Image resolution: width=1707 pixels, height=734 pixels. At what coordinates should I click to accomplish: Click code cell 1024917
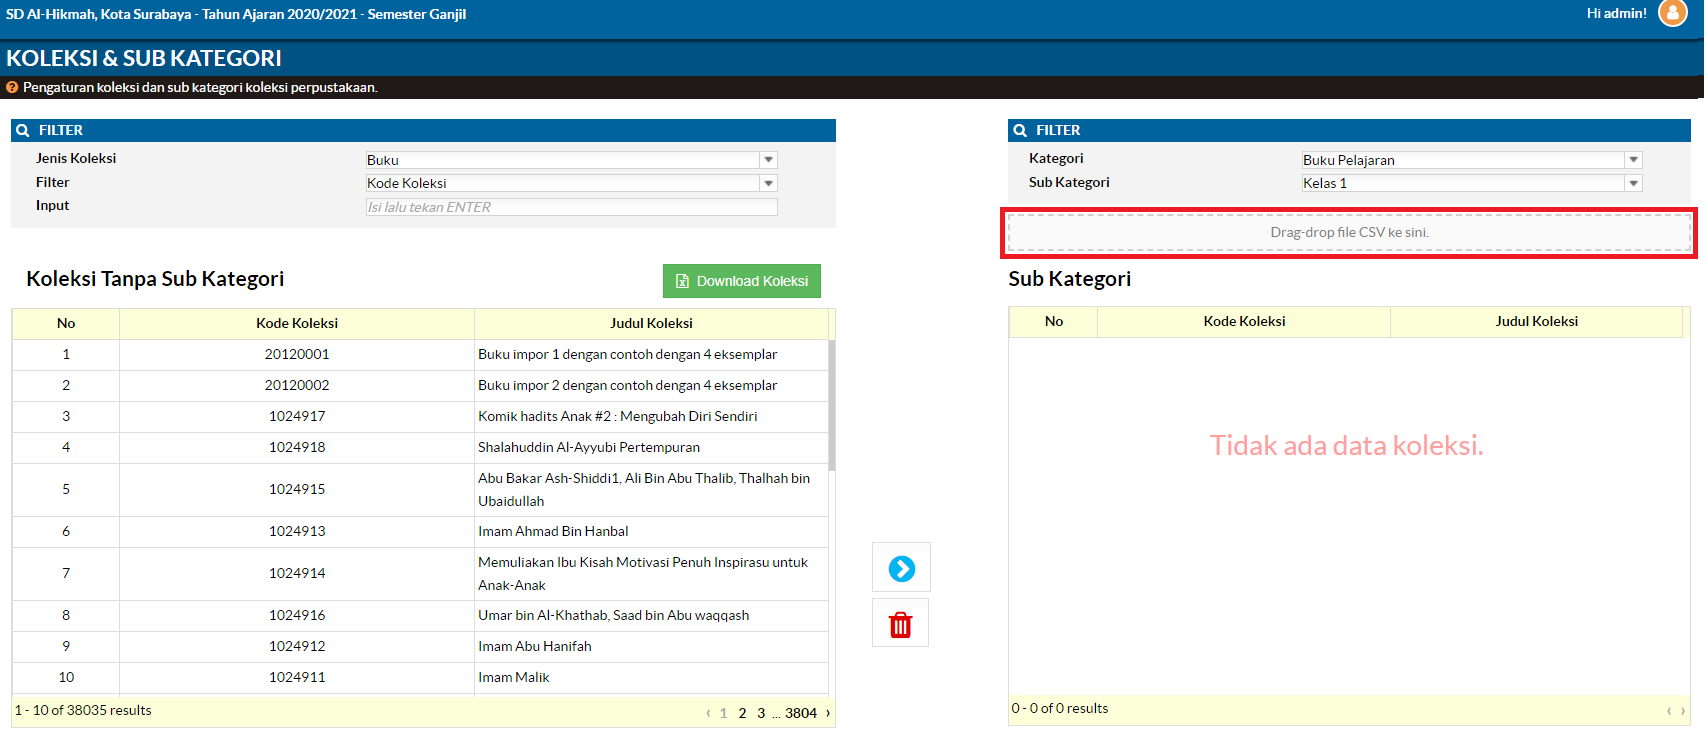pyautogui.click(x=297, y=417)
